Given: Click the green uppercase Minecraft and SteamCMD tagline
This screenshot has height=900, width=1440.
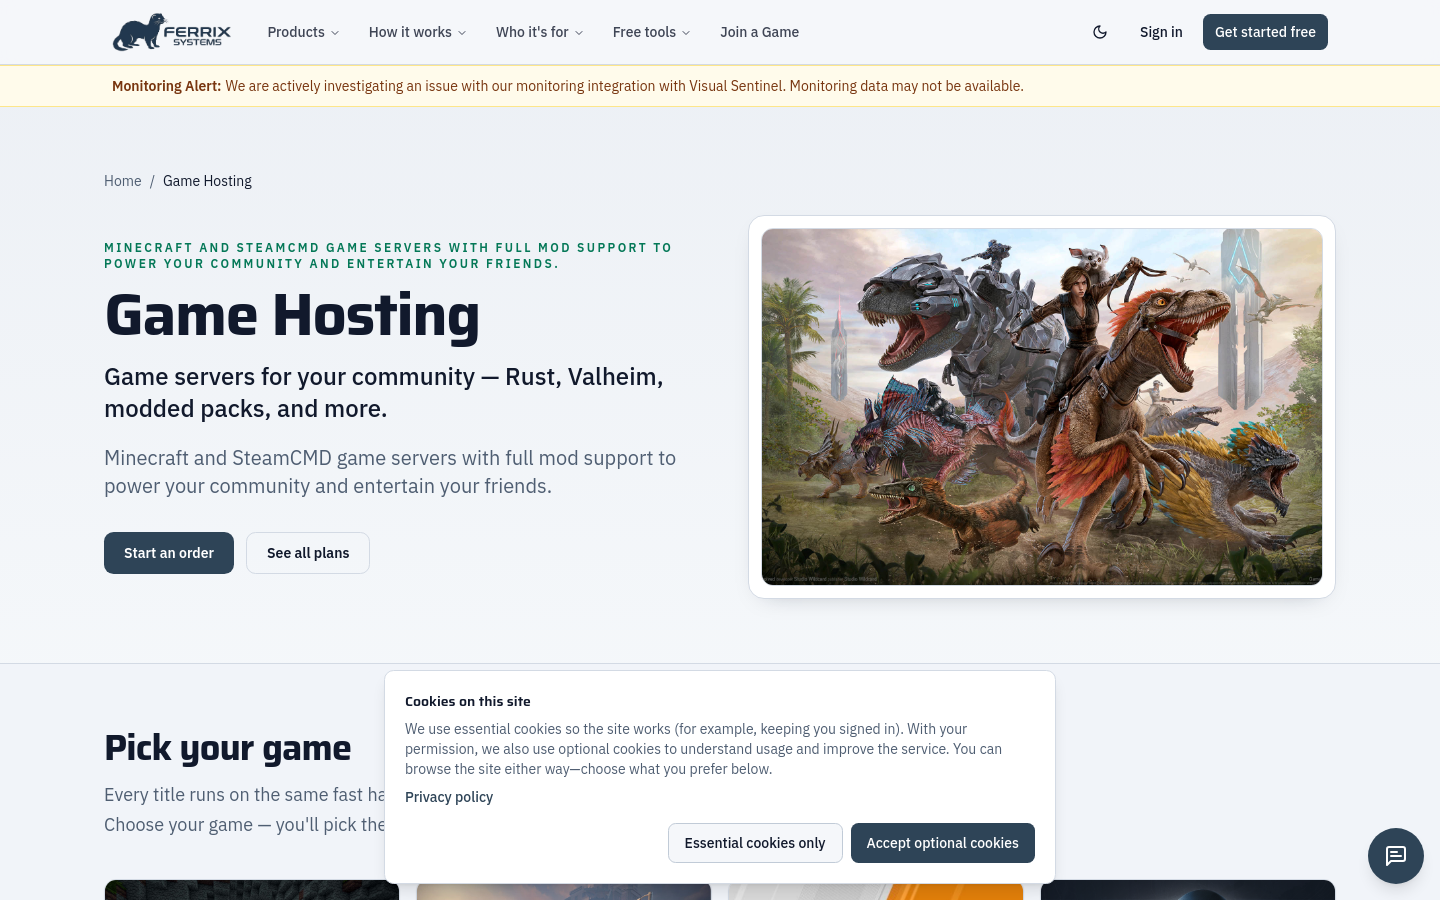Looking at the screenshot, I should (388, 256).
